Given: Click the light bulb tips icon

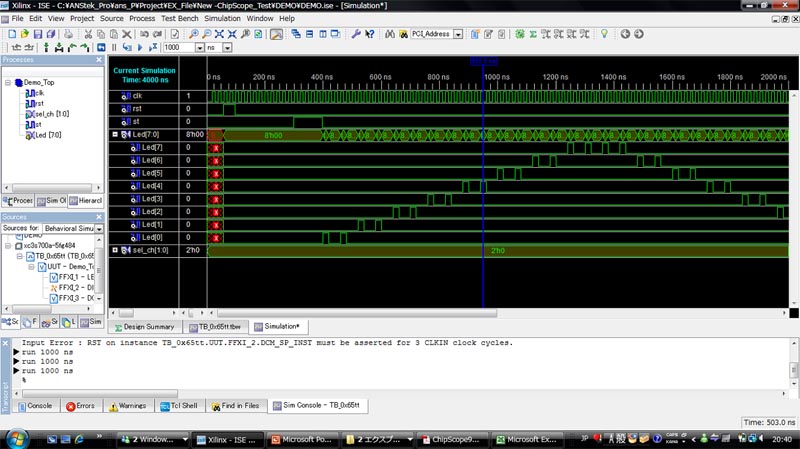Looking at the screenshot, I should click(605, 34).
